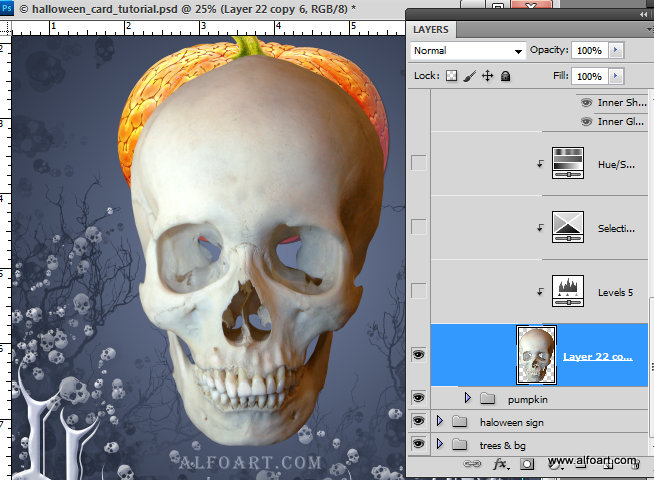Hide the Layer 22 copy layer

point(418,354)
